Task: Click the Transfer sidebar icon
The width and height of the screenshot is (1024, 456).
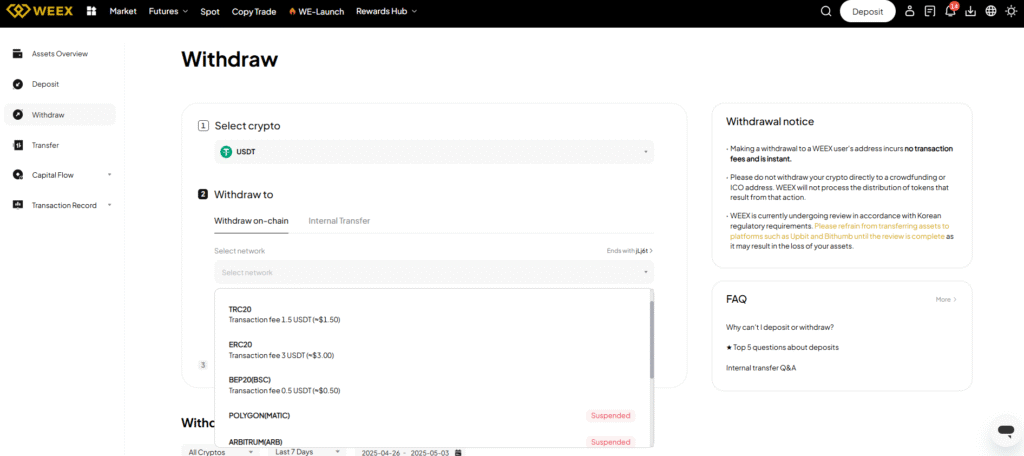Action: click(18, 145)
